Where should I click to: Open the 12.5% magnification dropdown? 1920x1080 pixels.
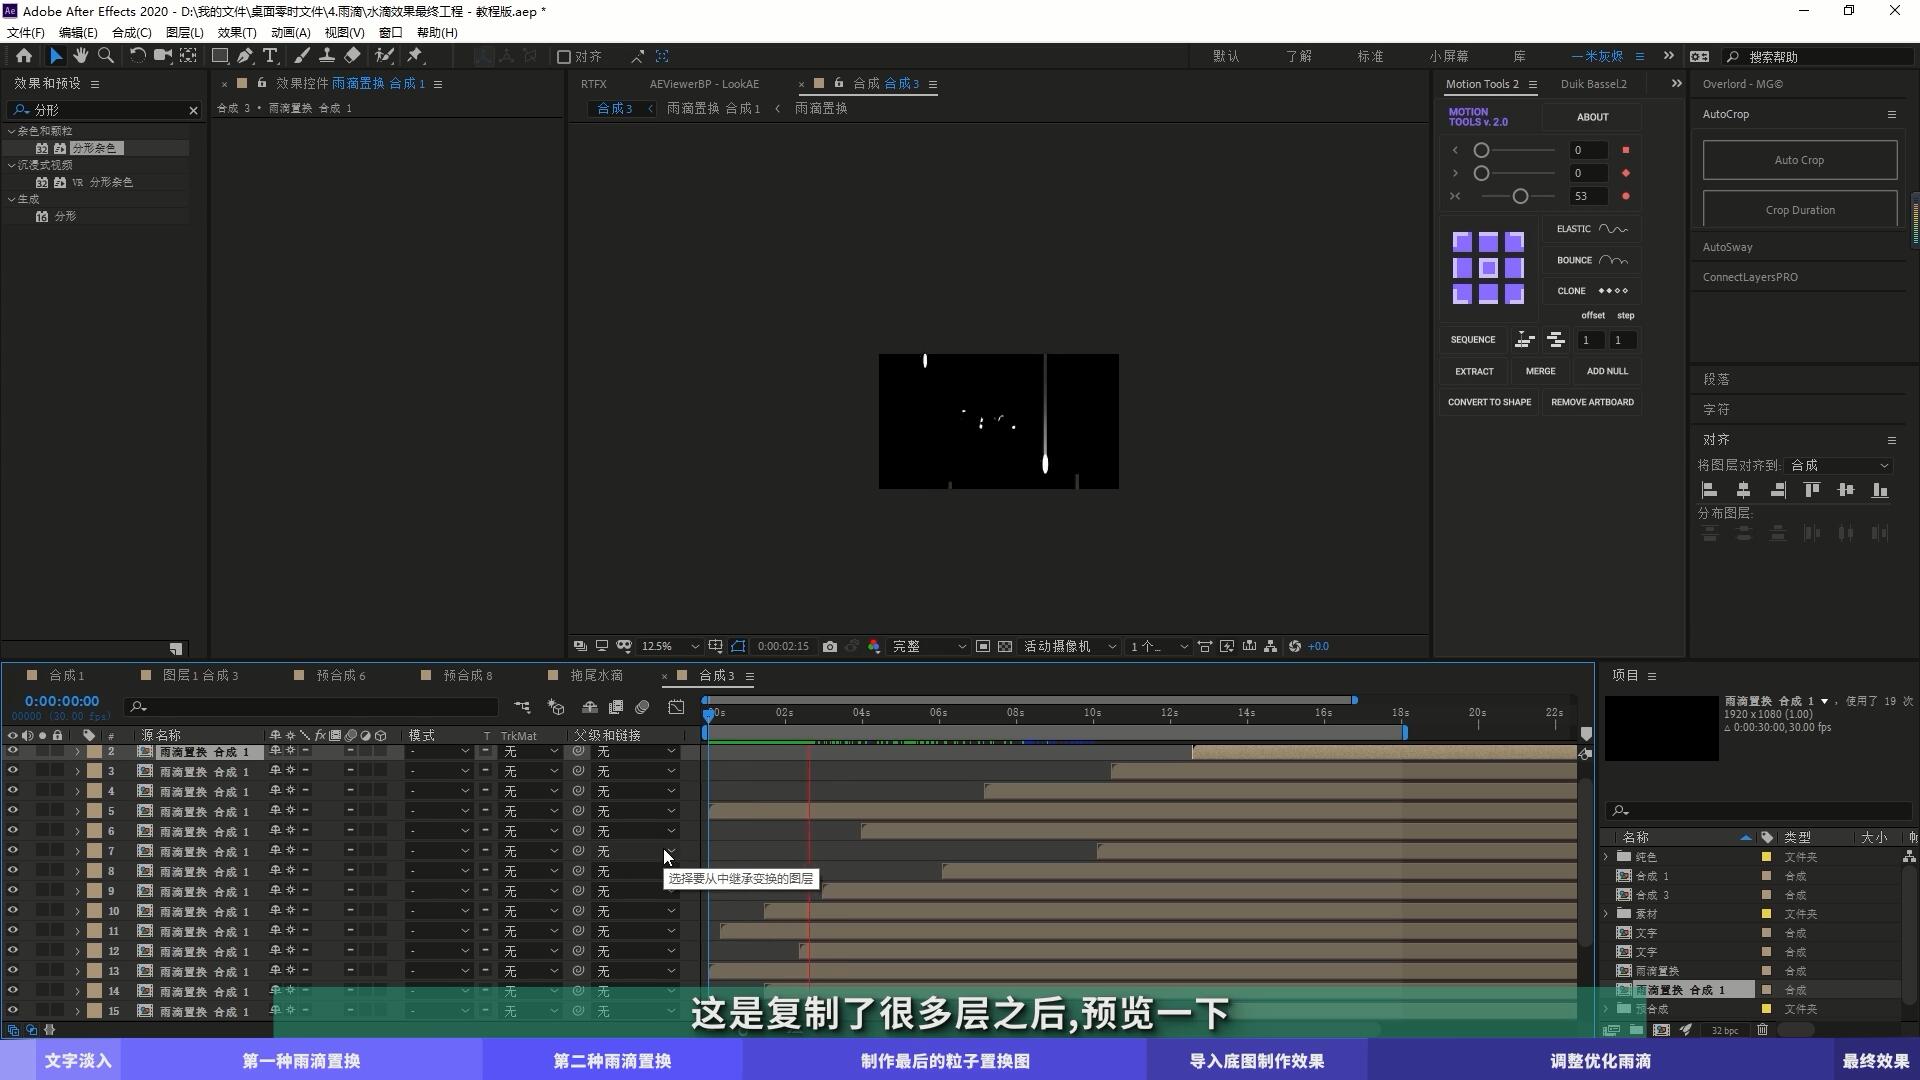(x=670, y=647)
